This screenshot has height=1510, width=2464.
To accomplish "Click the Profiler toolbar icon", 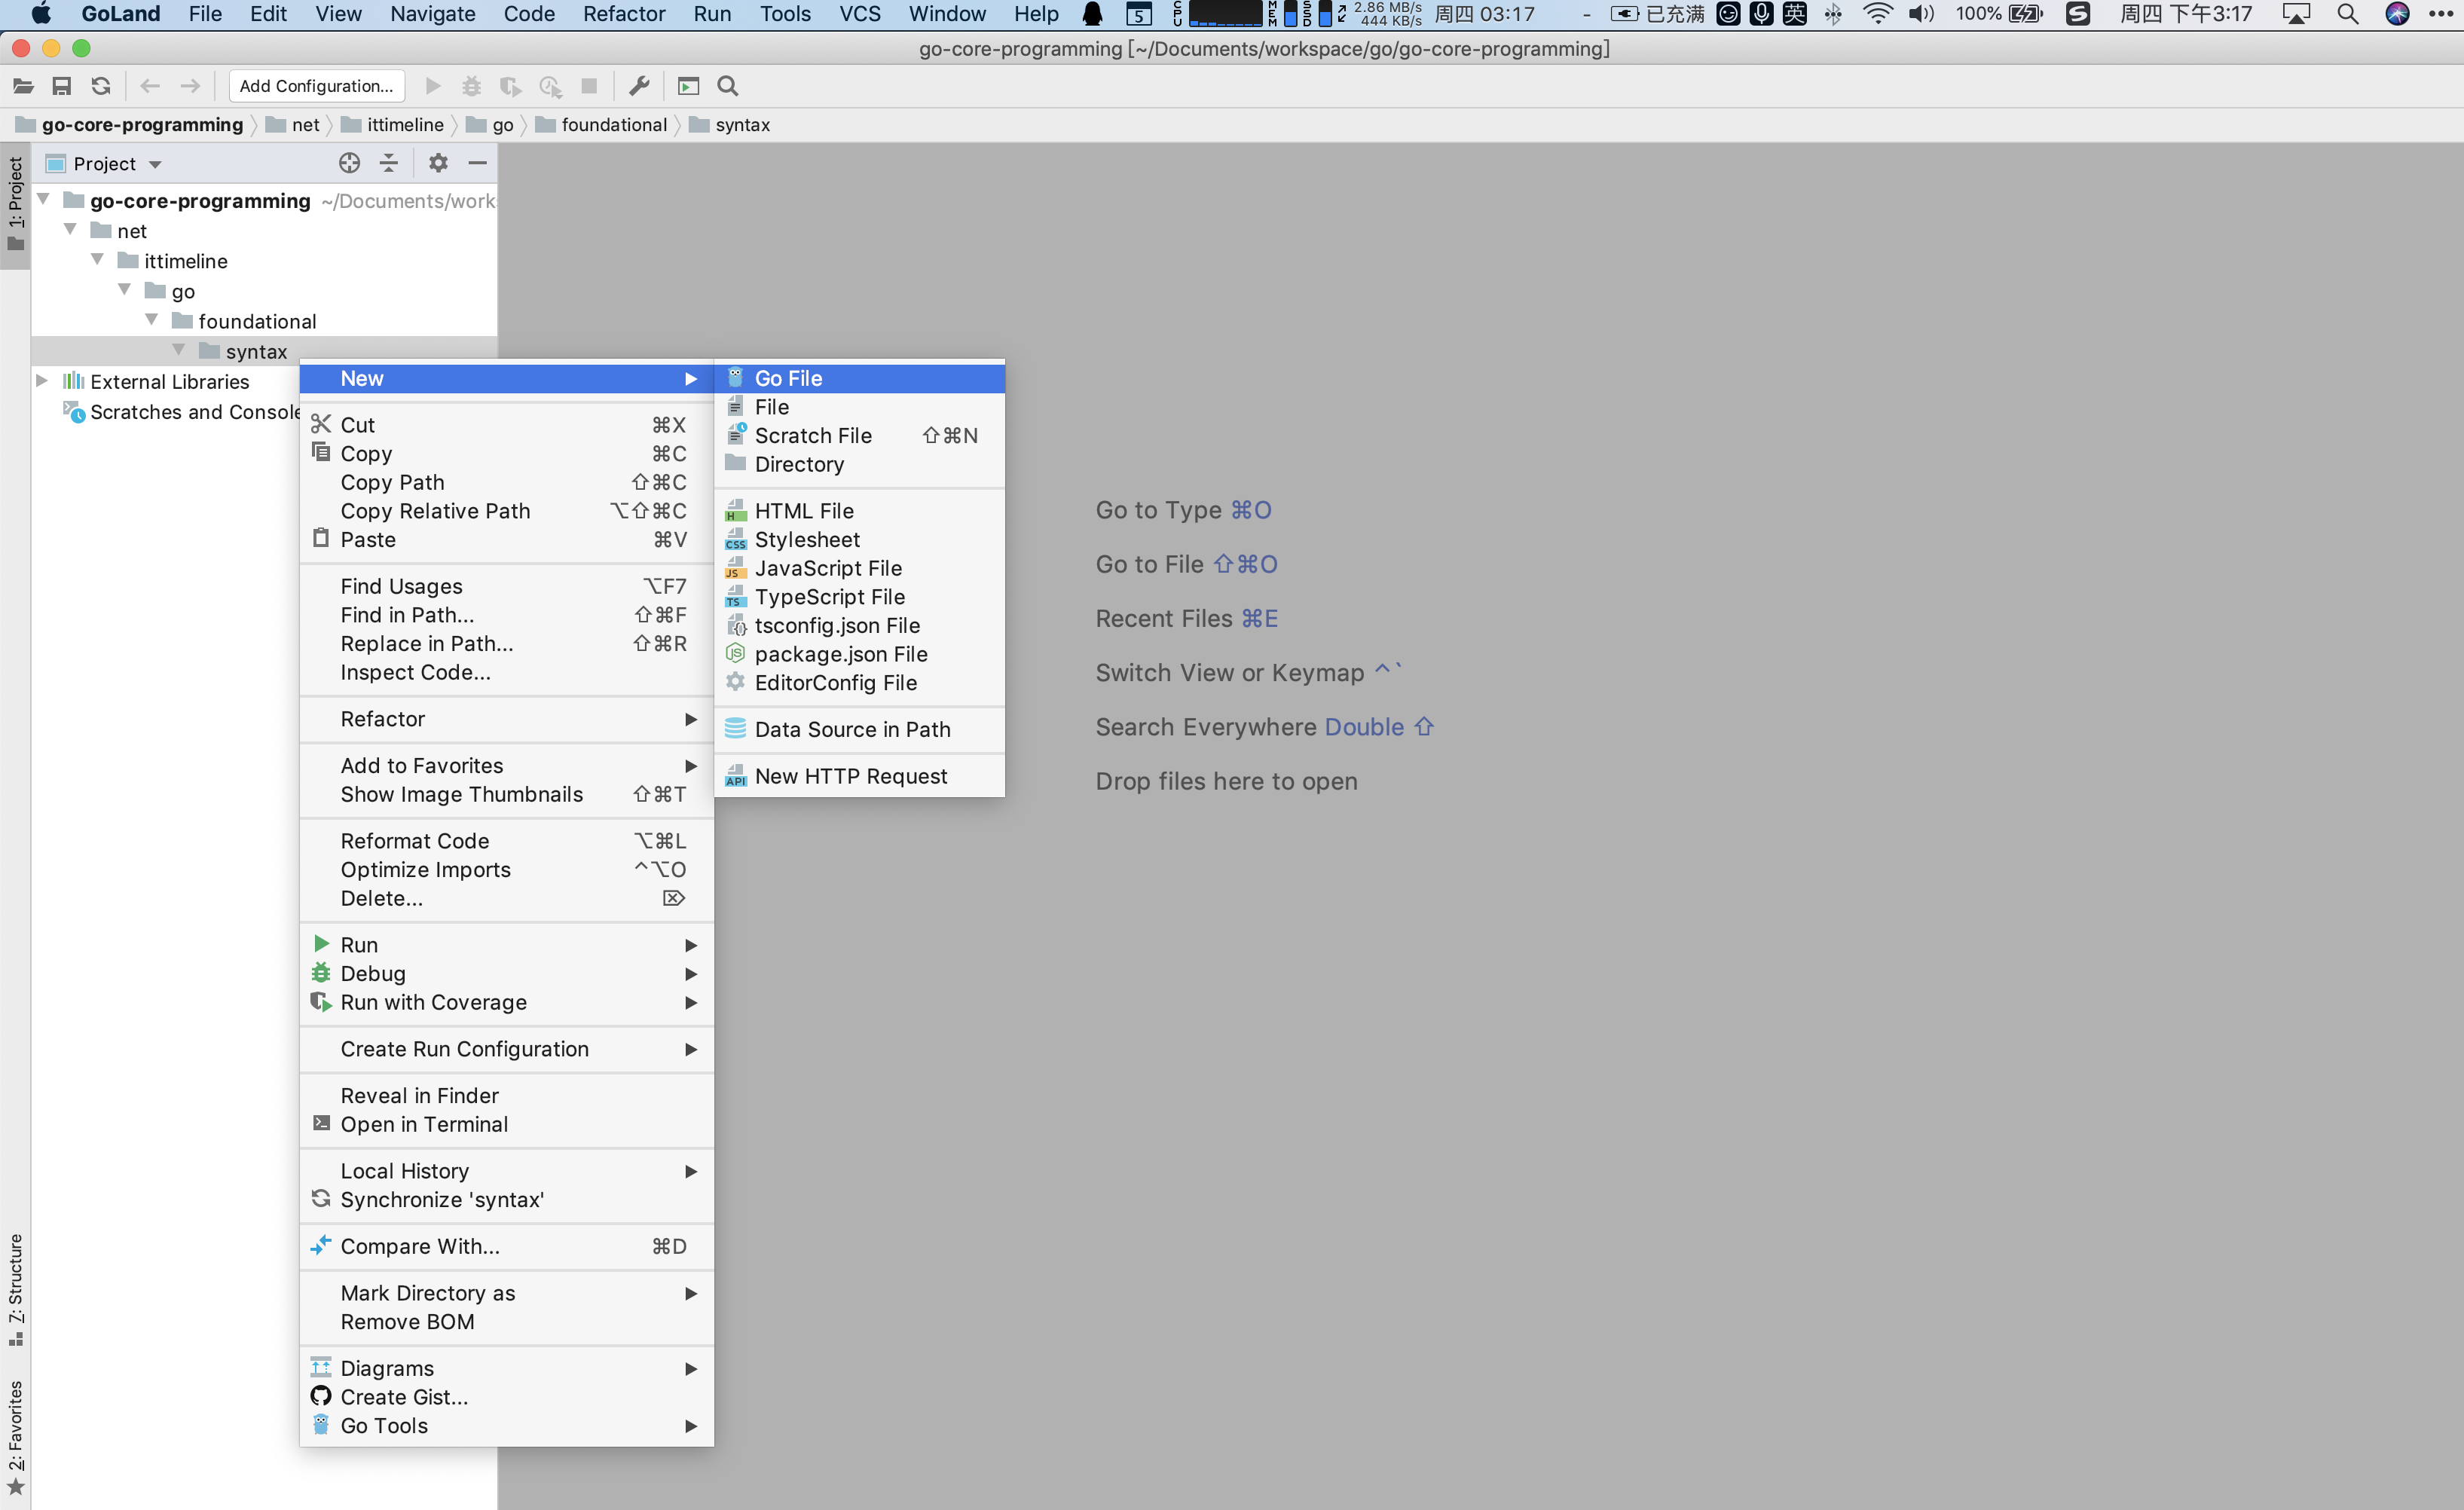I will 550,86.
